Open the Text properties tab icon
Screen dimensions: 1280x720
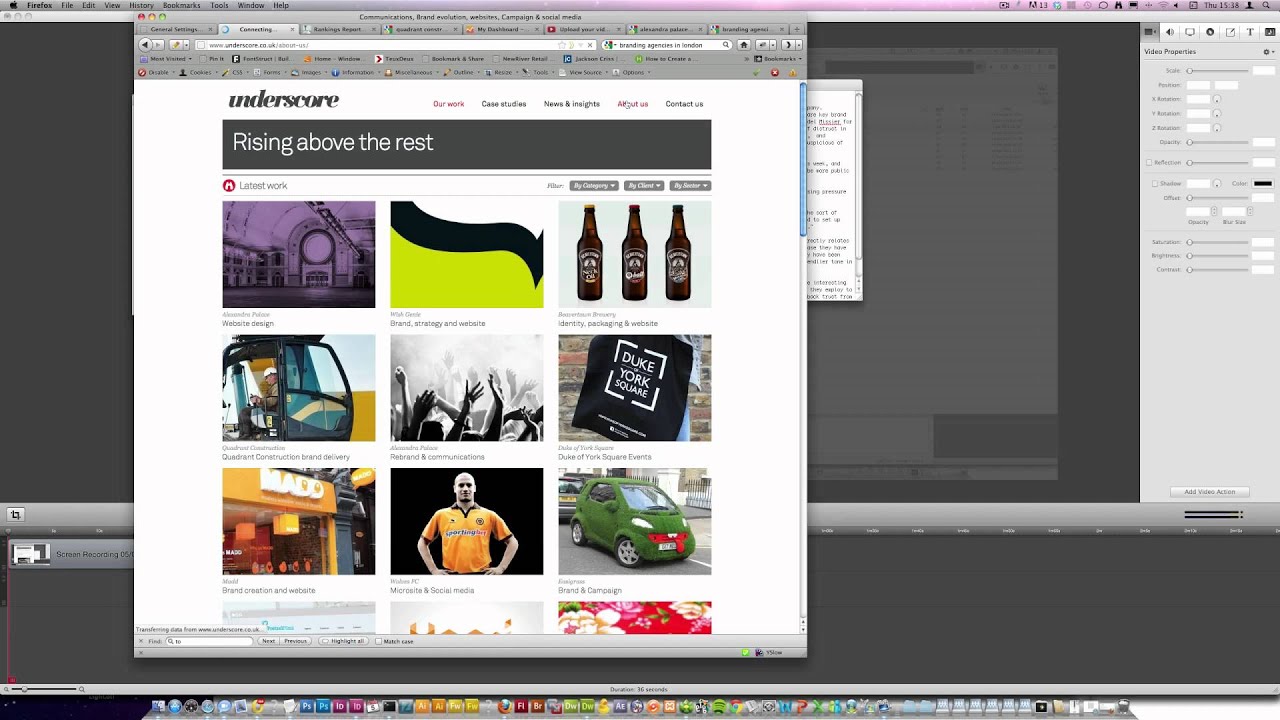(x=1250, y=32)
